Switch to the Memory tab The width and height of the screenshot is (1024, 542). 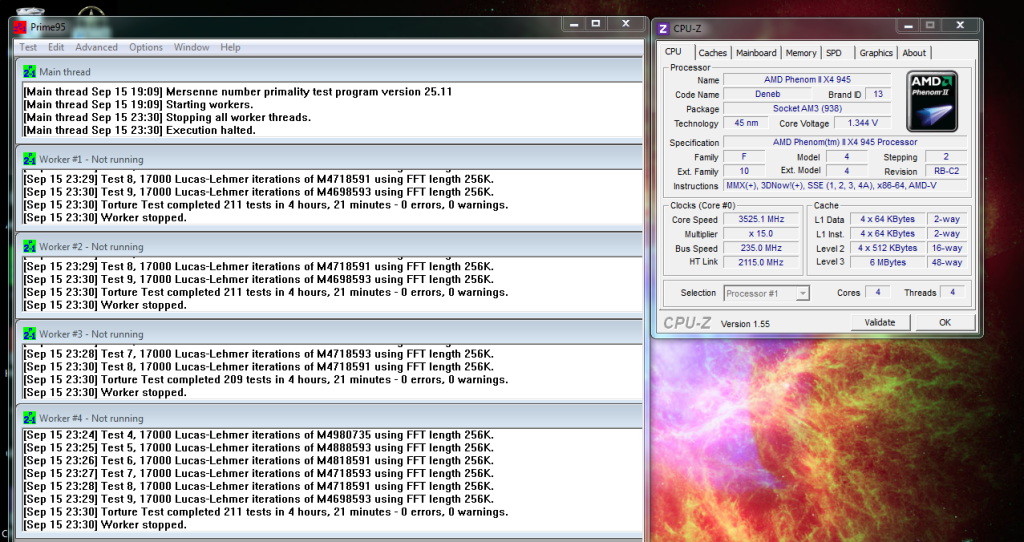point(801,53)
